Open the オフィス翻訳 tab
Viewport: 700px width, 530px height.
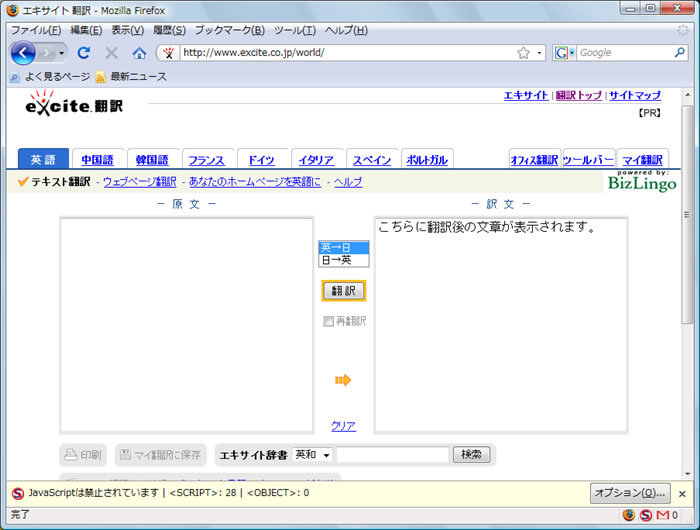click(534, 160)
